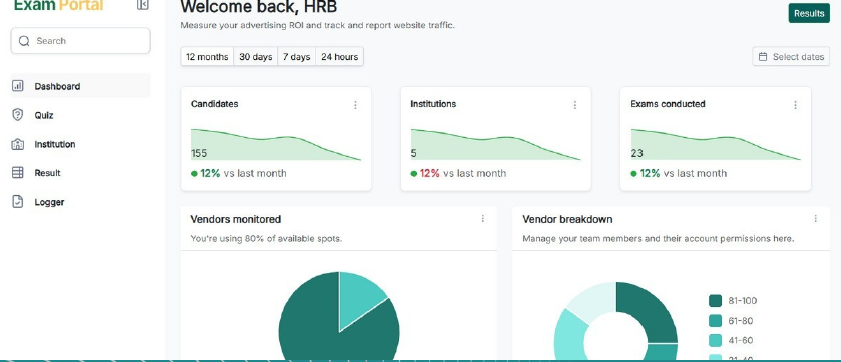Image resolution: width=841 pixels, height=362 pixels.
Task: Switch to the 7 days range
Action: (297, 57)
